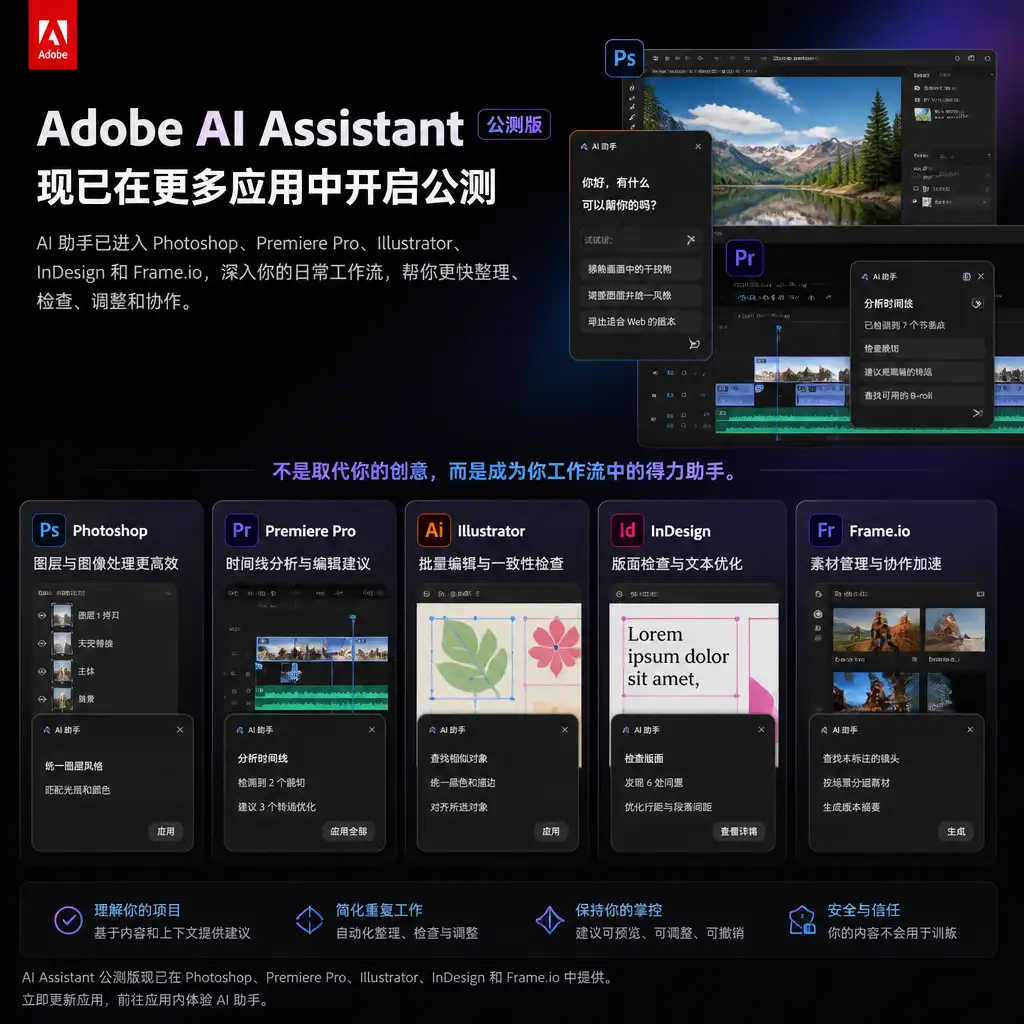This screenshot has width=1024, height=1024.
Task: Click the 主体 layer thumbnail
Action: (62, 671)
